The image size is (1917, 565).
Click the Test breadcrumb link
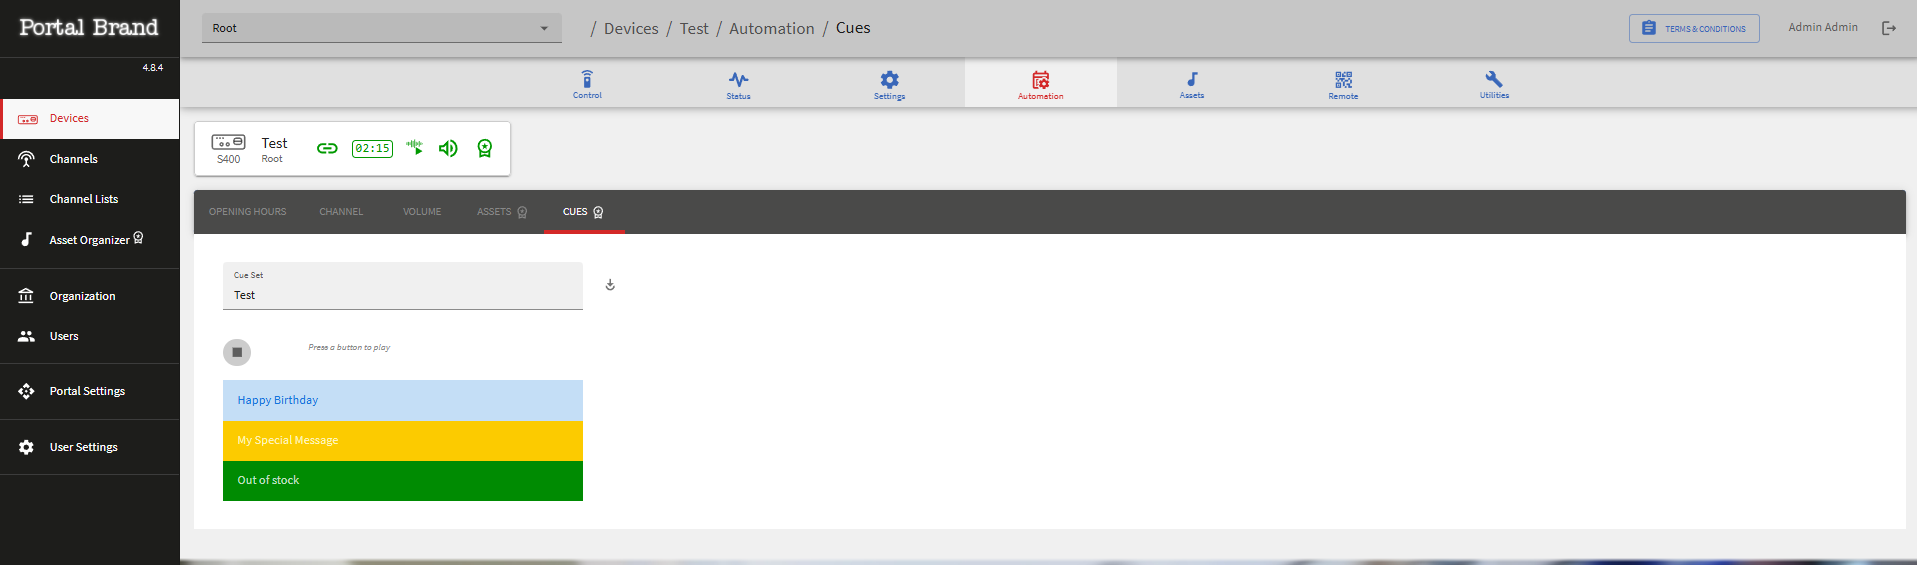pos(694,28)
